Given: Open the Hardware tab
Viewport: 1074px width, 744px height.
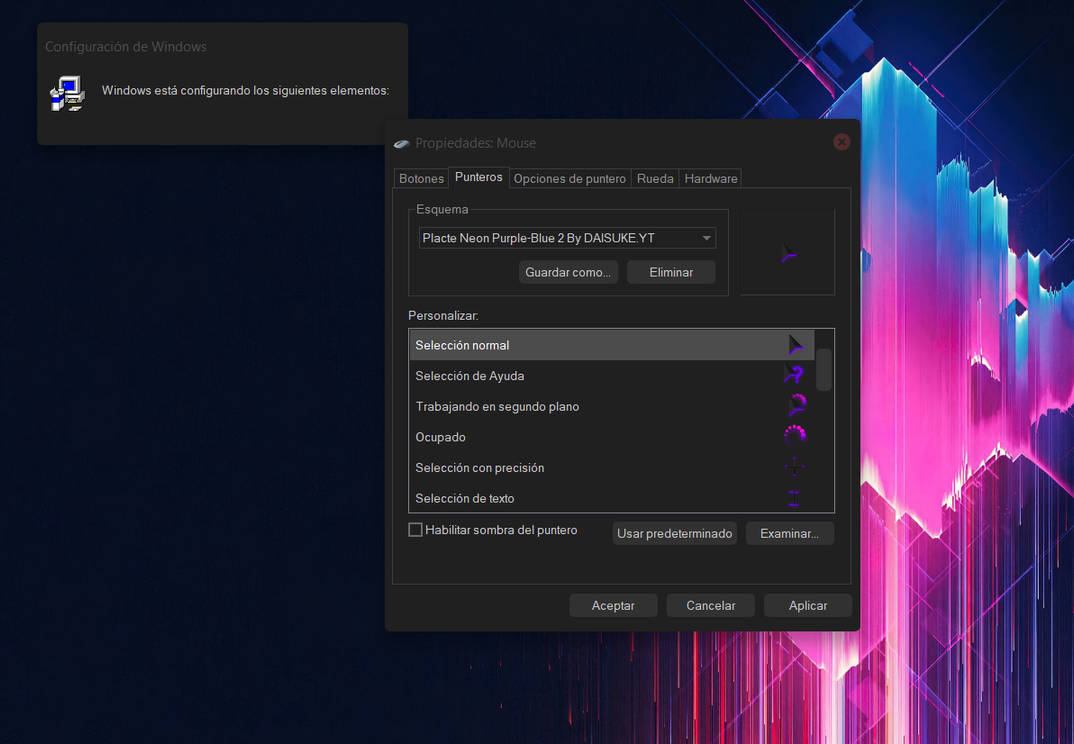Looking at the screenshot, I should (710, 178).
